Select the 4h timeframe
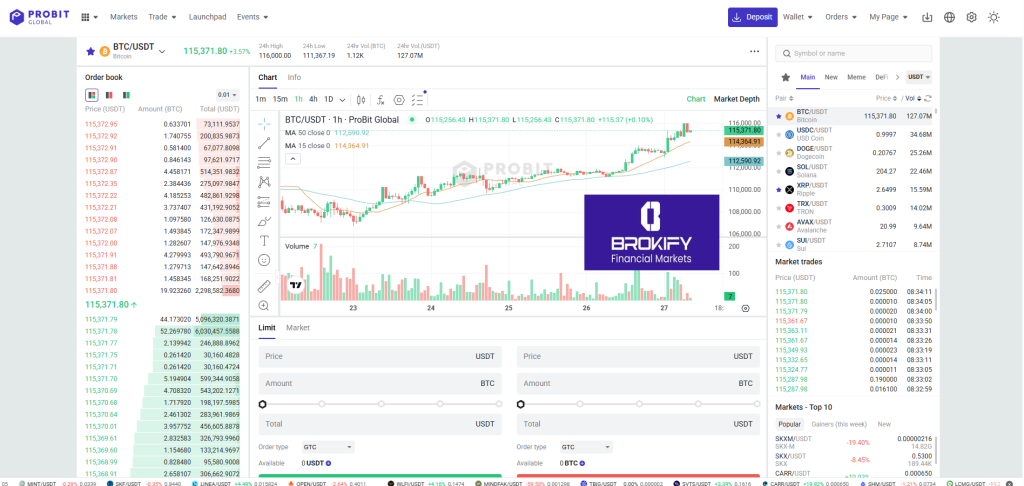Viewport: 1024px width, 486px height. click(x=313, y=99)
